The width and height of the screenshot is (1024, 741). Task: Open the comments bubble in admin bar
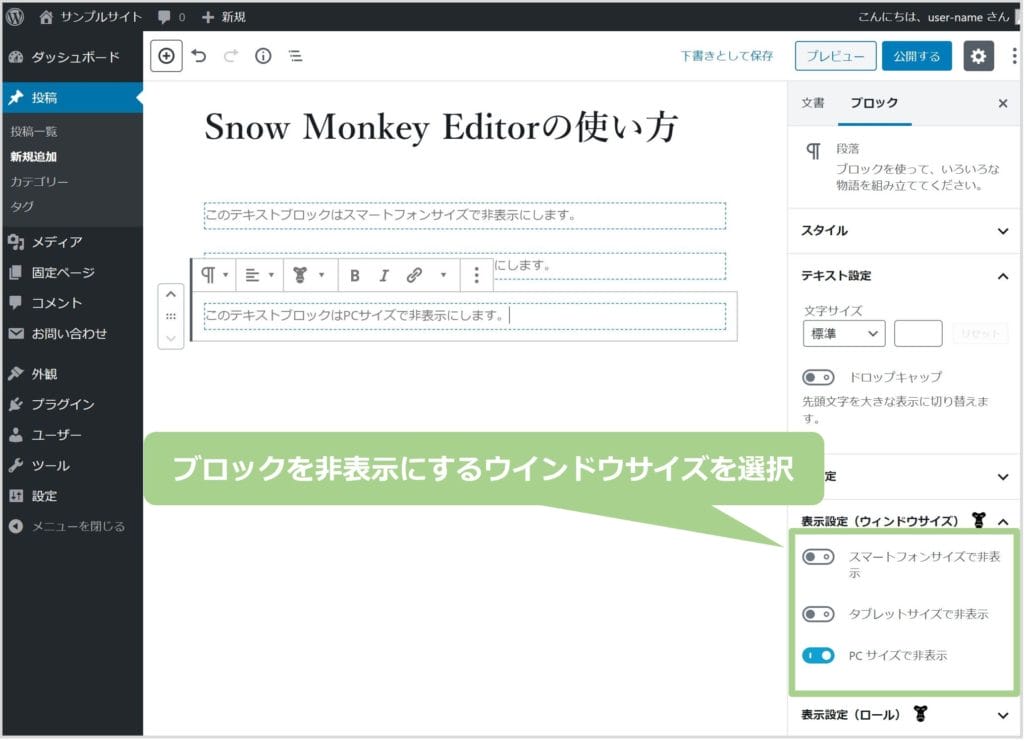point(171,17)
